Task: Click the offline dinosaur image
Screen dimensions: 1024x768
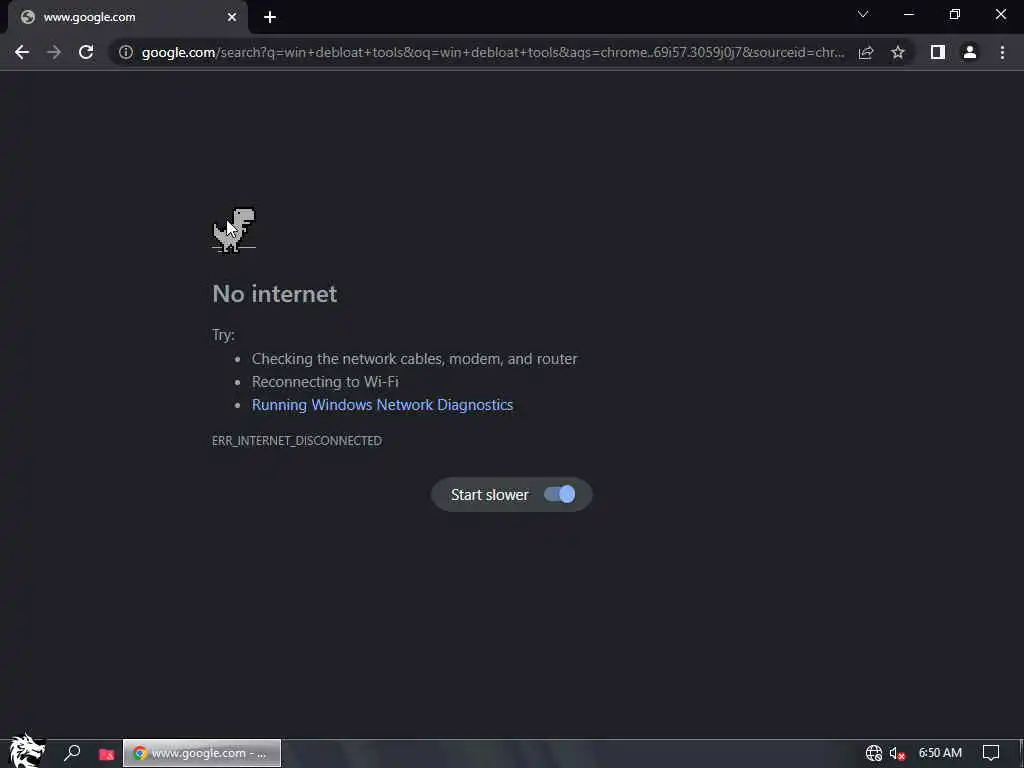Action: point(234,230)
